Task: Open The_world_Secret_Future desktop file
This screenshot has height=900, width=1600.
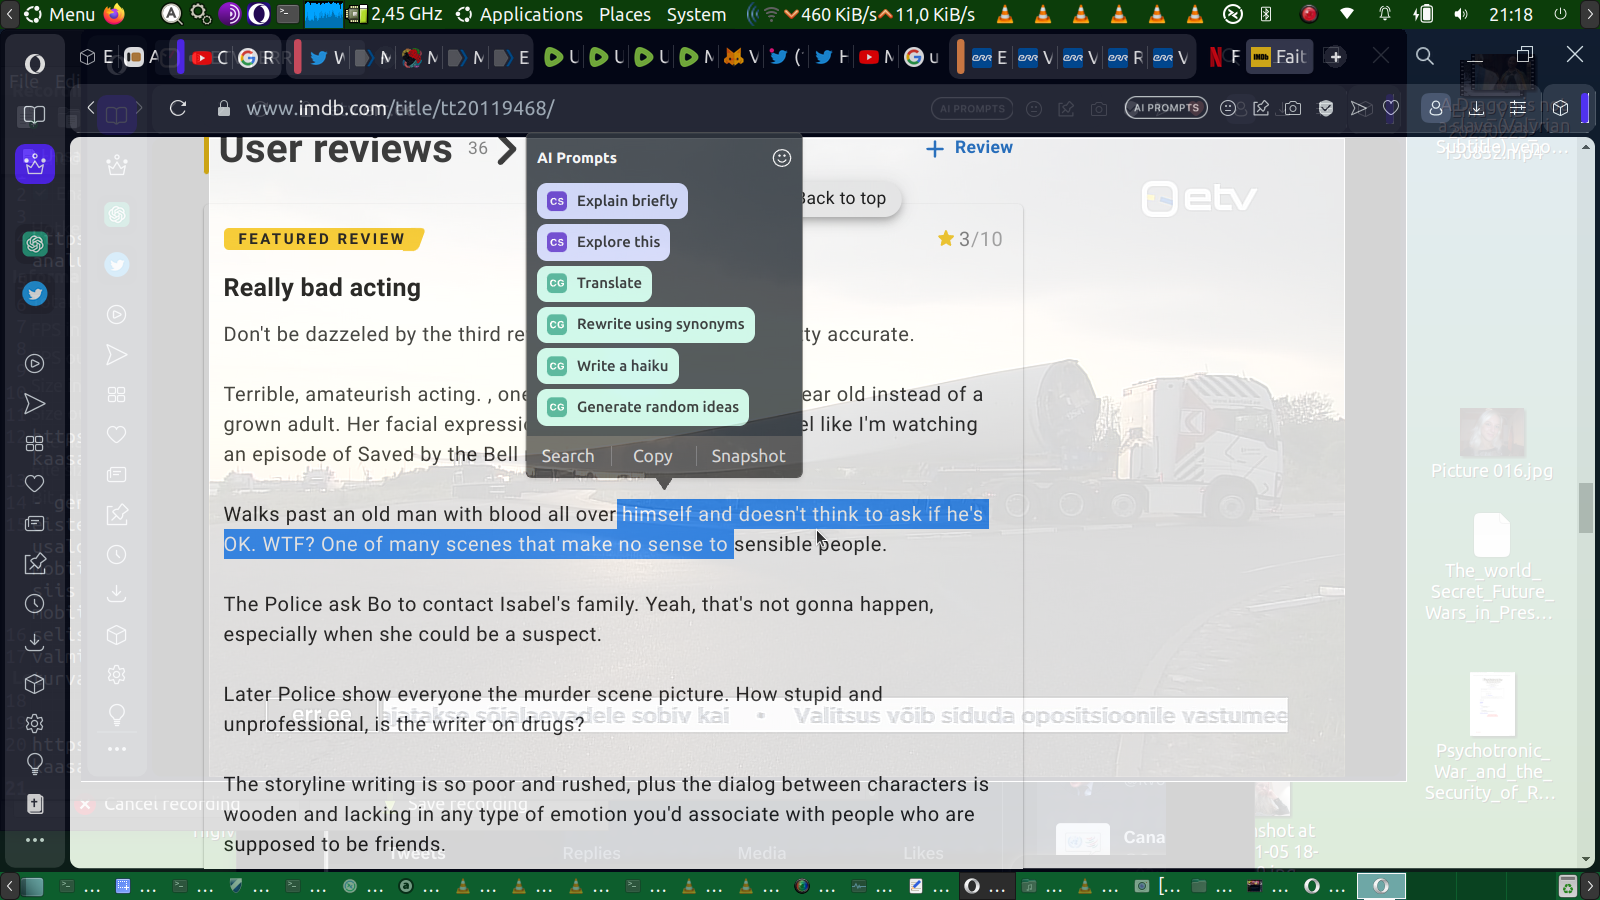Action: (x=1492, y=568)
